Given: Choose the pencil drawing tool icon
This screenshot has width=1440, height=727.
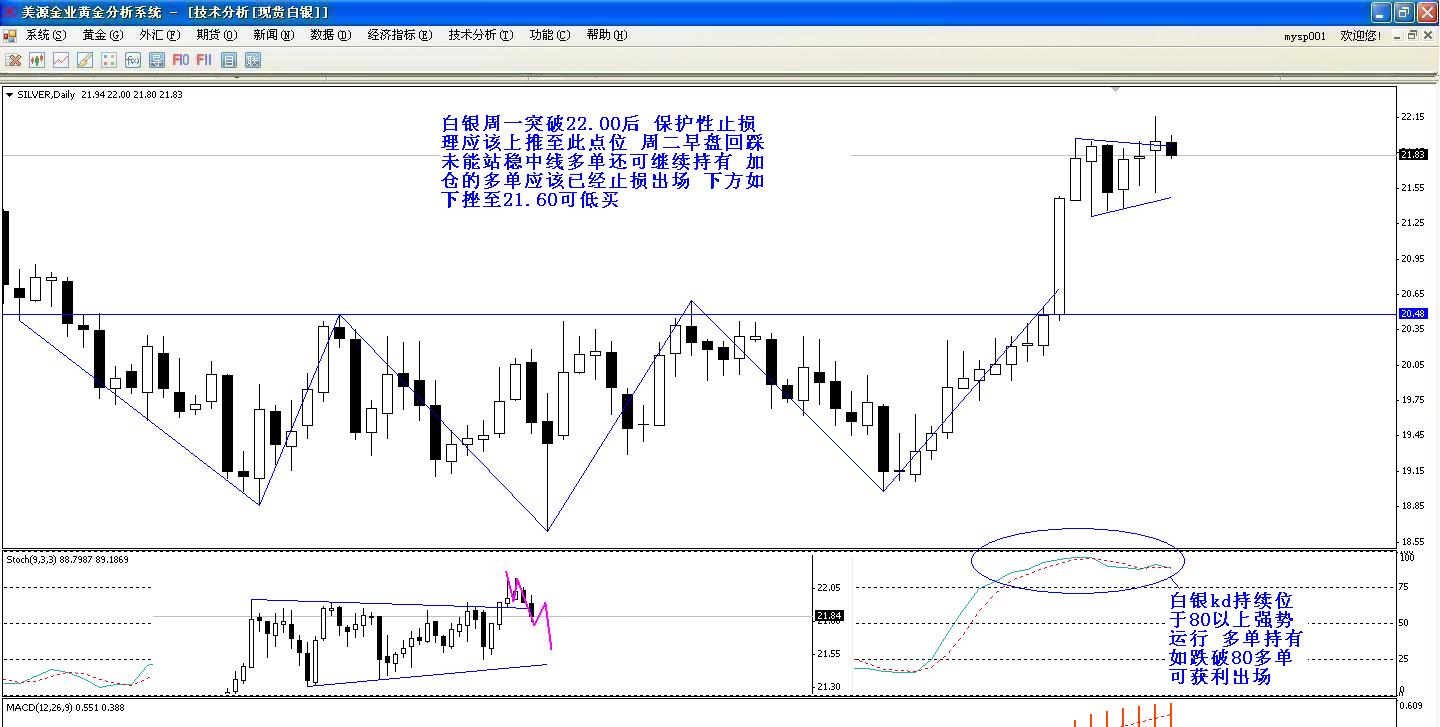Looking at the screenshot, I should [x=85, y=60].
